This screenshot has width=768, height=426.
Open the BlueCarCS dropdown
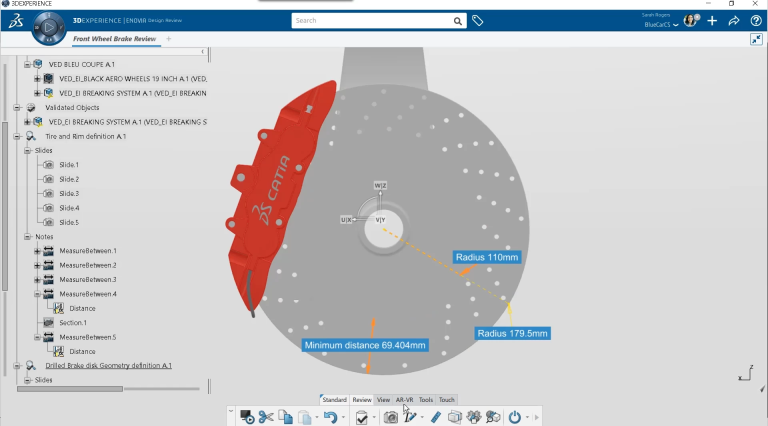[x=660, y=24]
